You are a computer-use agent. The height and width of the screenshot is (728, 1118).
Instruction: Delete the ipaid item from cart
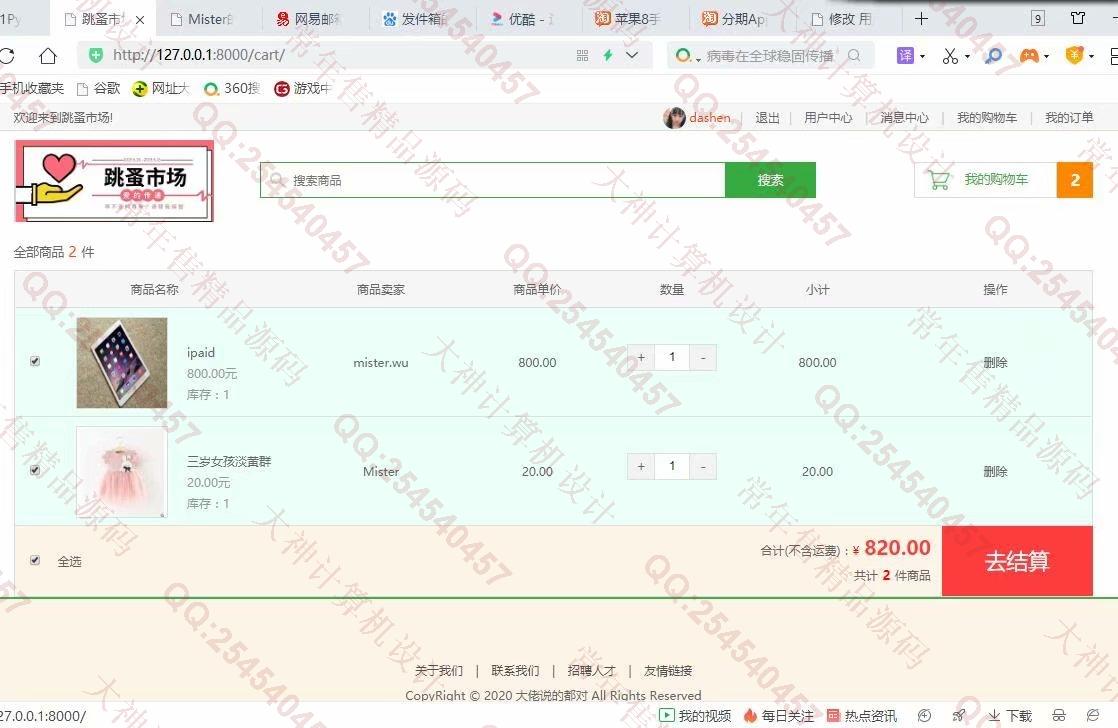995,362
